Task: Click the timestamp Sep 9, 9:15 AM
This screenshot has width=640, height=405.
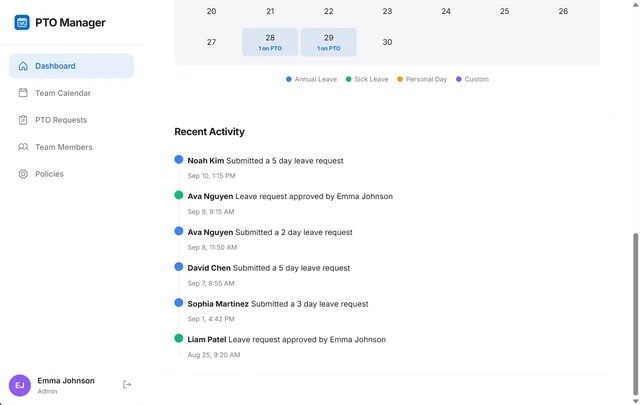Action: tap(211, 211)
